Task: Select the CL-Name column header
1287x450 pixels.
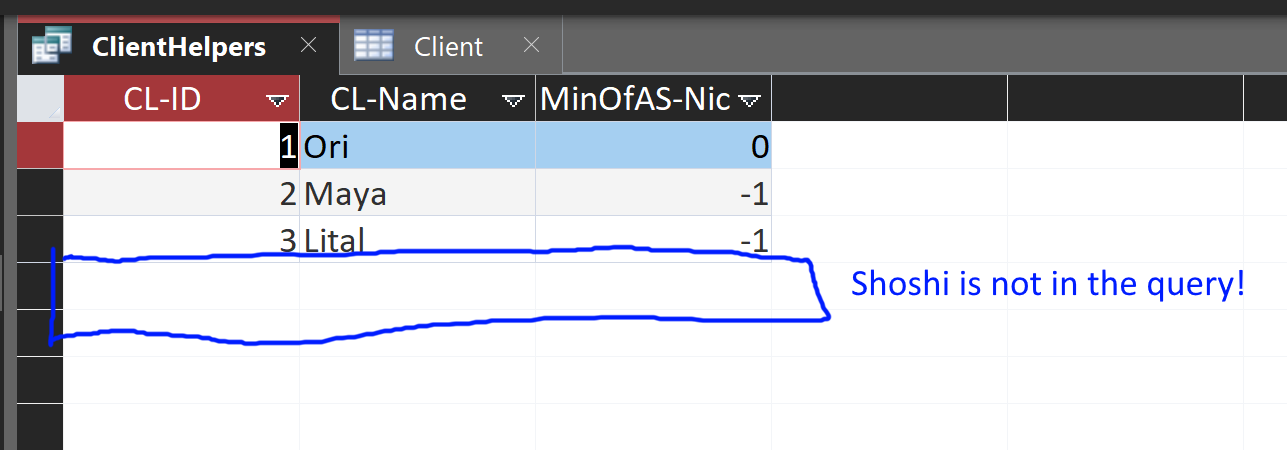Action: point(417,98)
